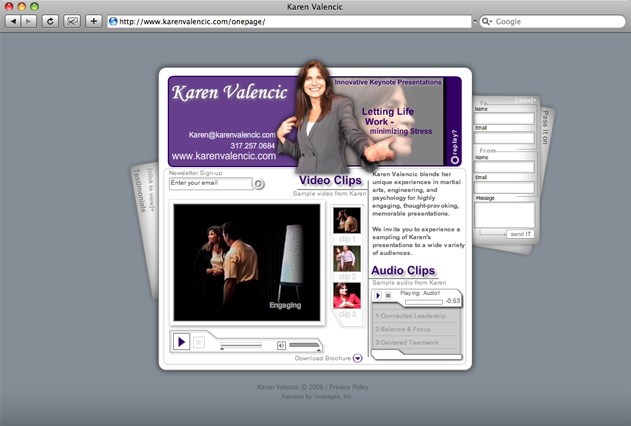The width and height of the screenshot is (631, 426).
Task: Select the clip 2 video thumbnail
Action: 346,258
